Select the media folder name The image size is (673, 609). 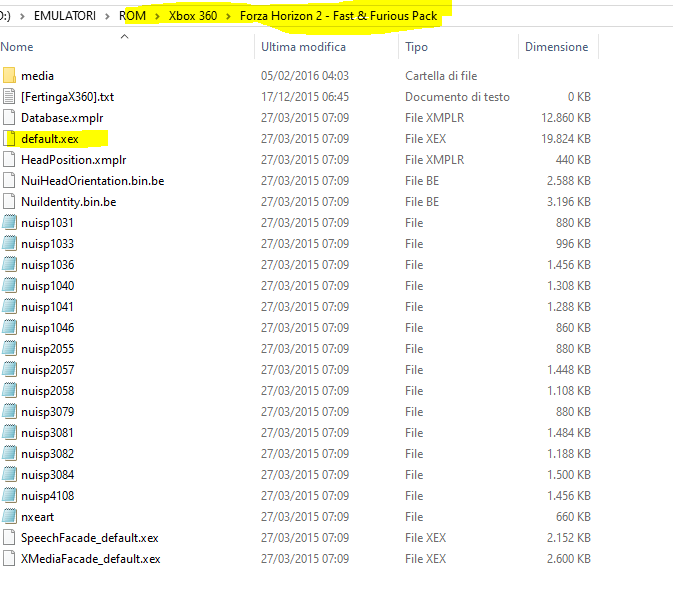pyautogui.click(x=37, y=76)
